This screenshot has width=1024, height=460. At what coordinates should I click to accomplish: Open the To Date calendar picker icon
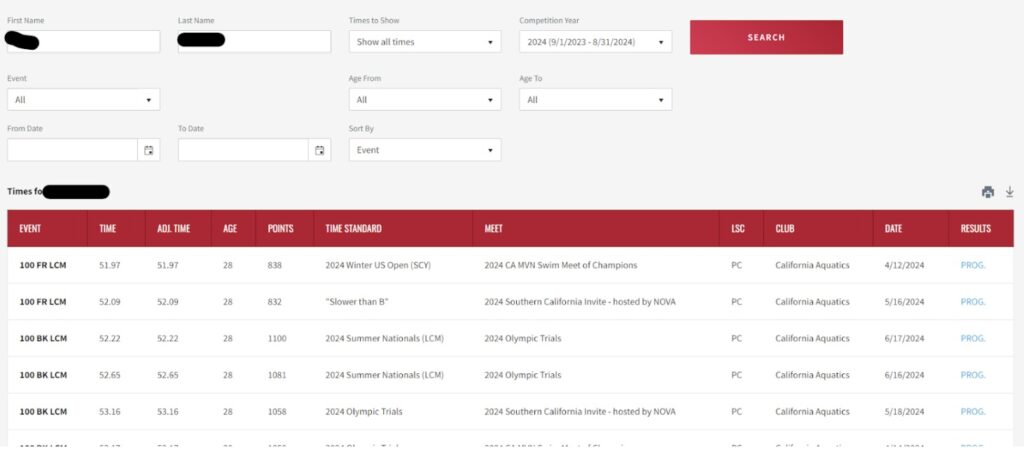tap(320, 150)
